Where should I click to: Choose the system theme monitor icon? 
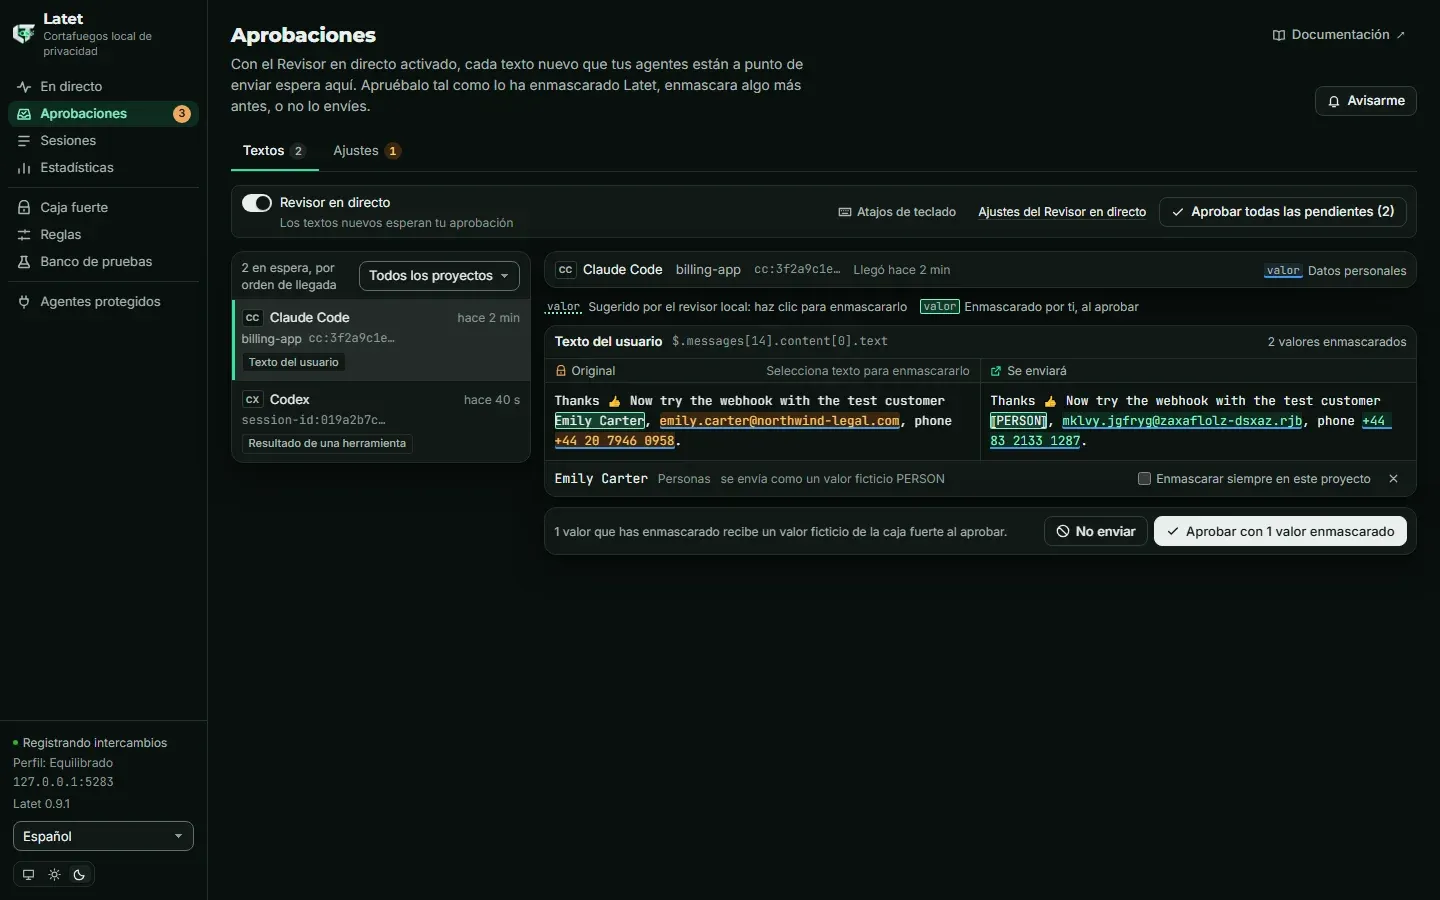[28, 875]
